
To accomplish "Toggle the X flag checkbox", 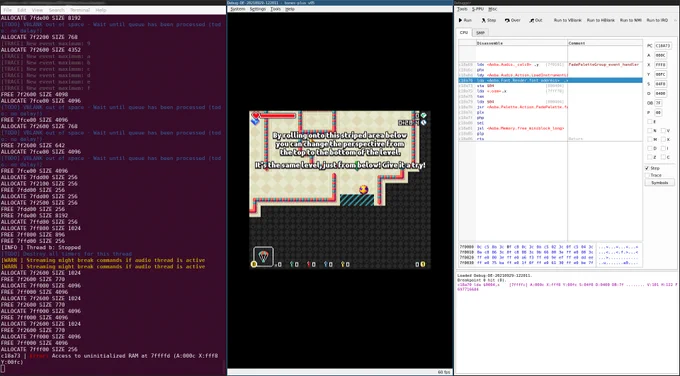I will 664,139.
